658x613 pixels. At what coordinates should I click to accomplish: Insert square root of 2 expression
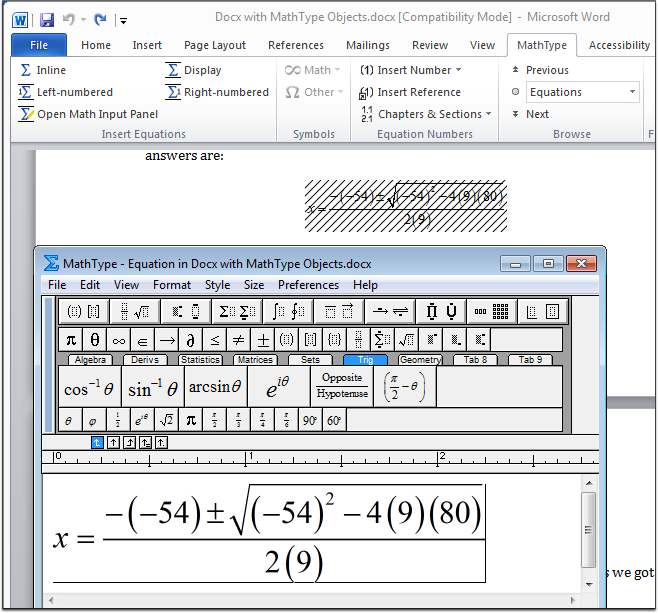[167, 420]
